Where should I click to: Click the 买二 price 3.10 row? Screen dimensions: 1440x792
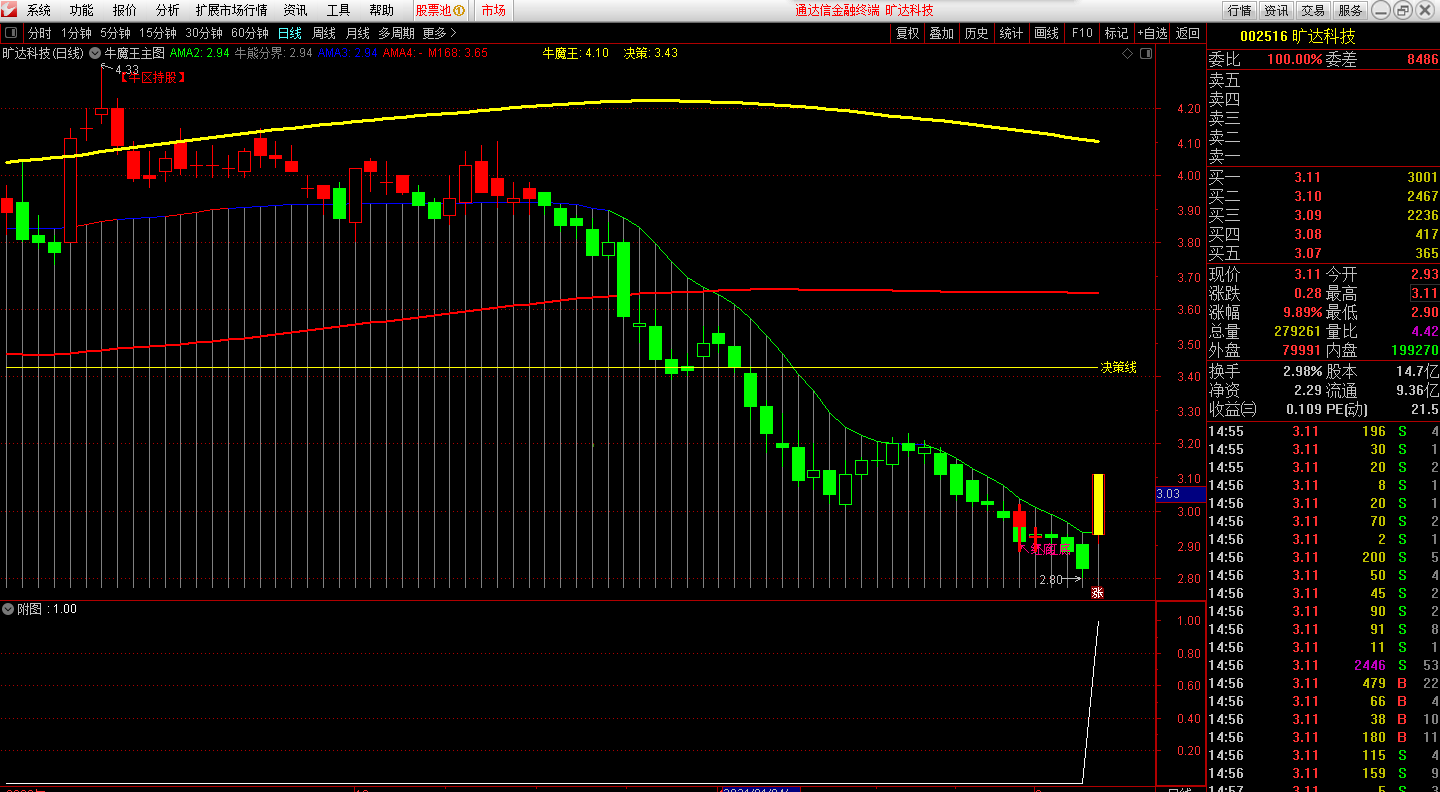click(1323, 196)
